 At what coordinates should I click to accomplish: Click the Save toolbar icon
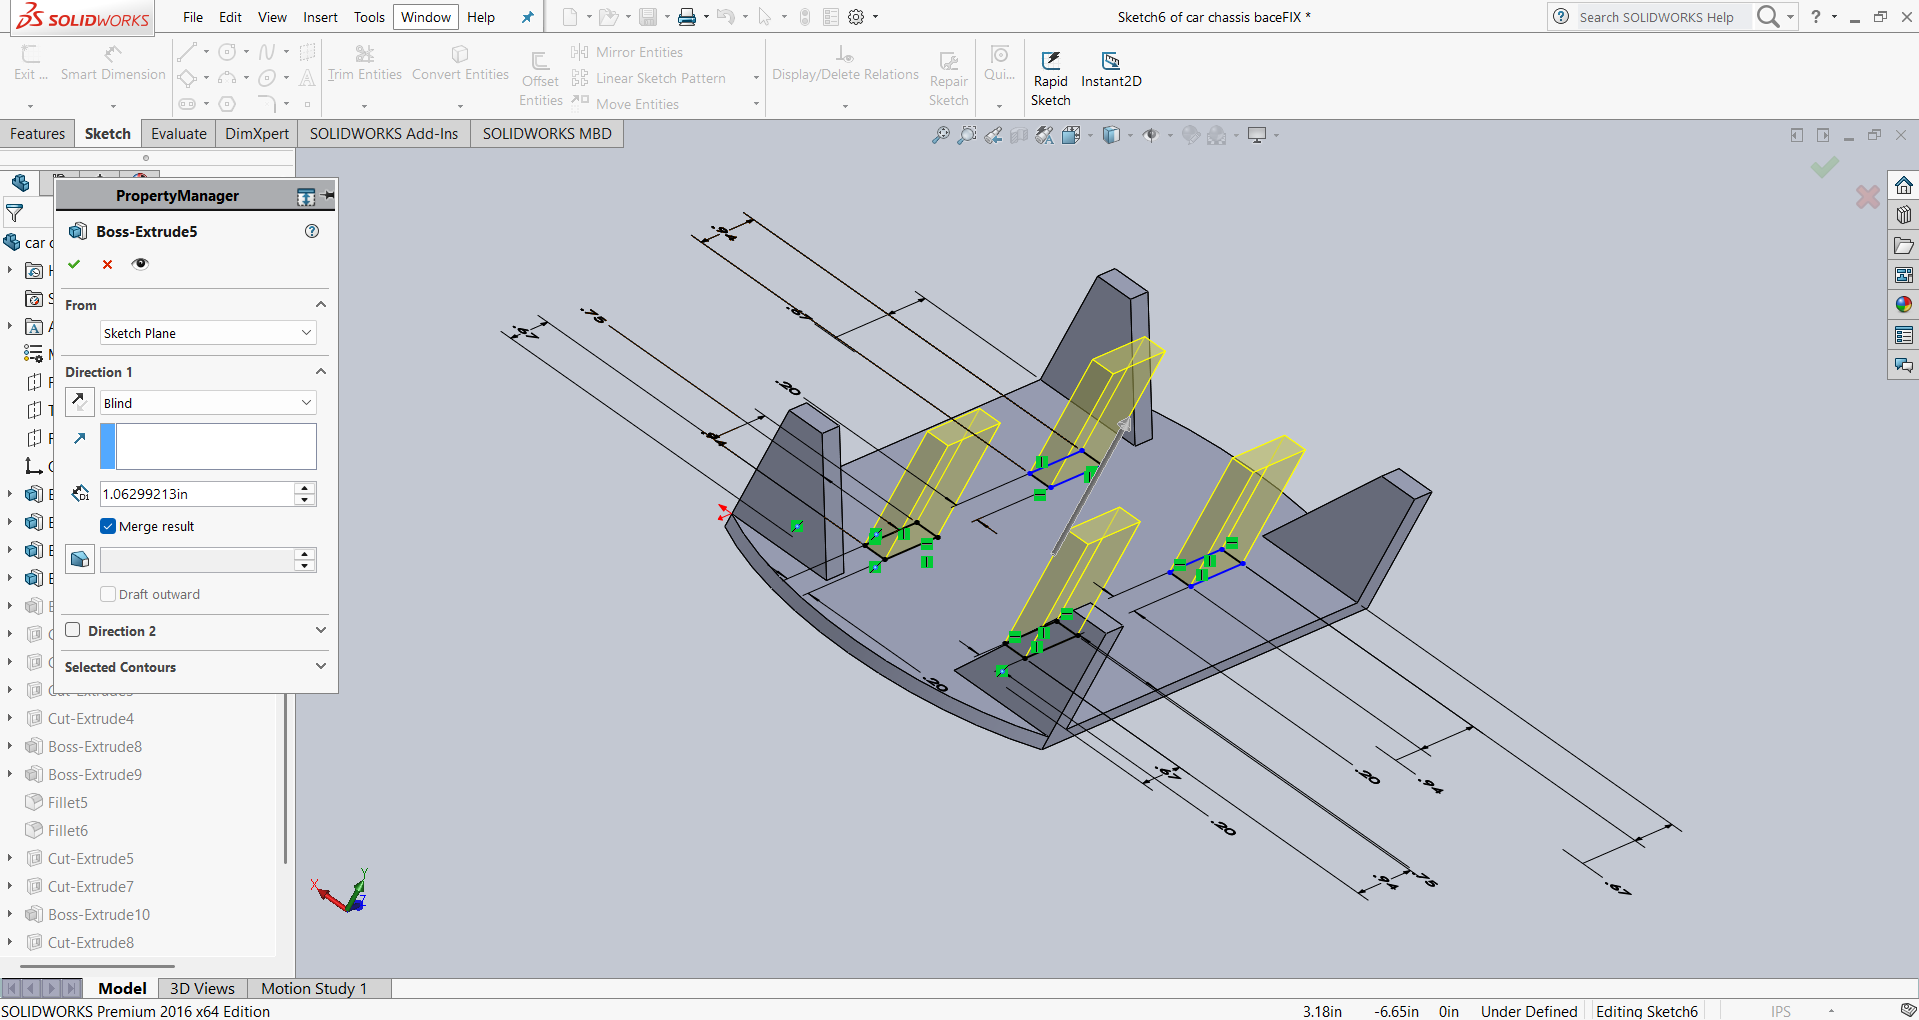(648, 17)
